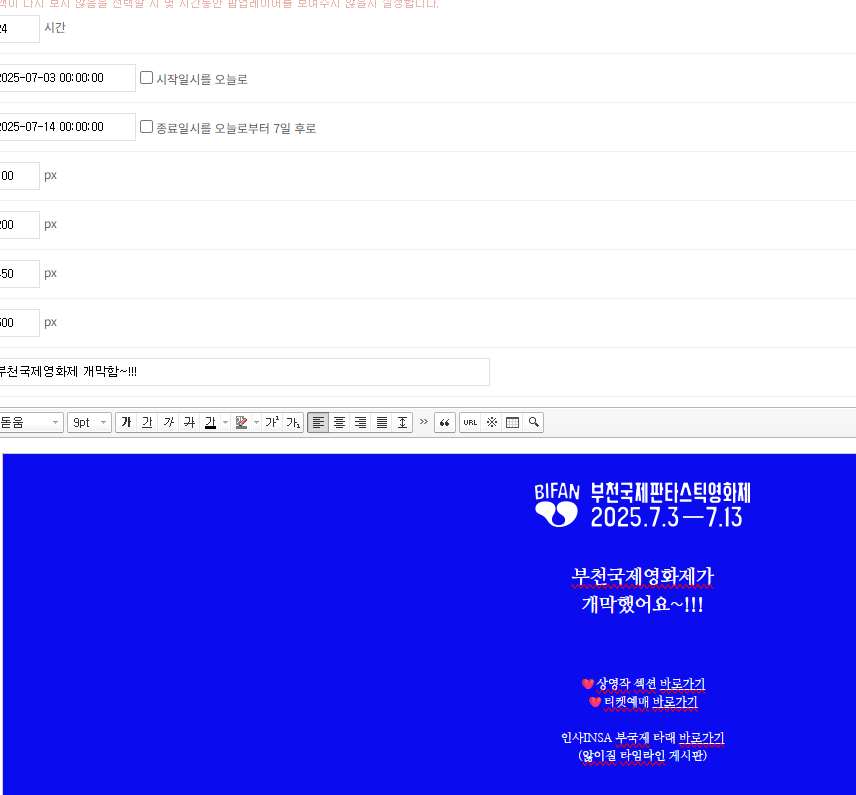Open the line spacing tool
The width and height of the screenshot is (856, 795).
click(402, 423)
